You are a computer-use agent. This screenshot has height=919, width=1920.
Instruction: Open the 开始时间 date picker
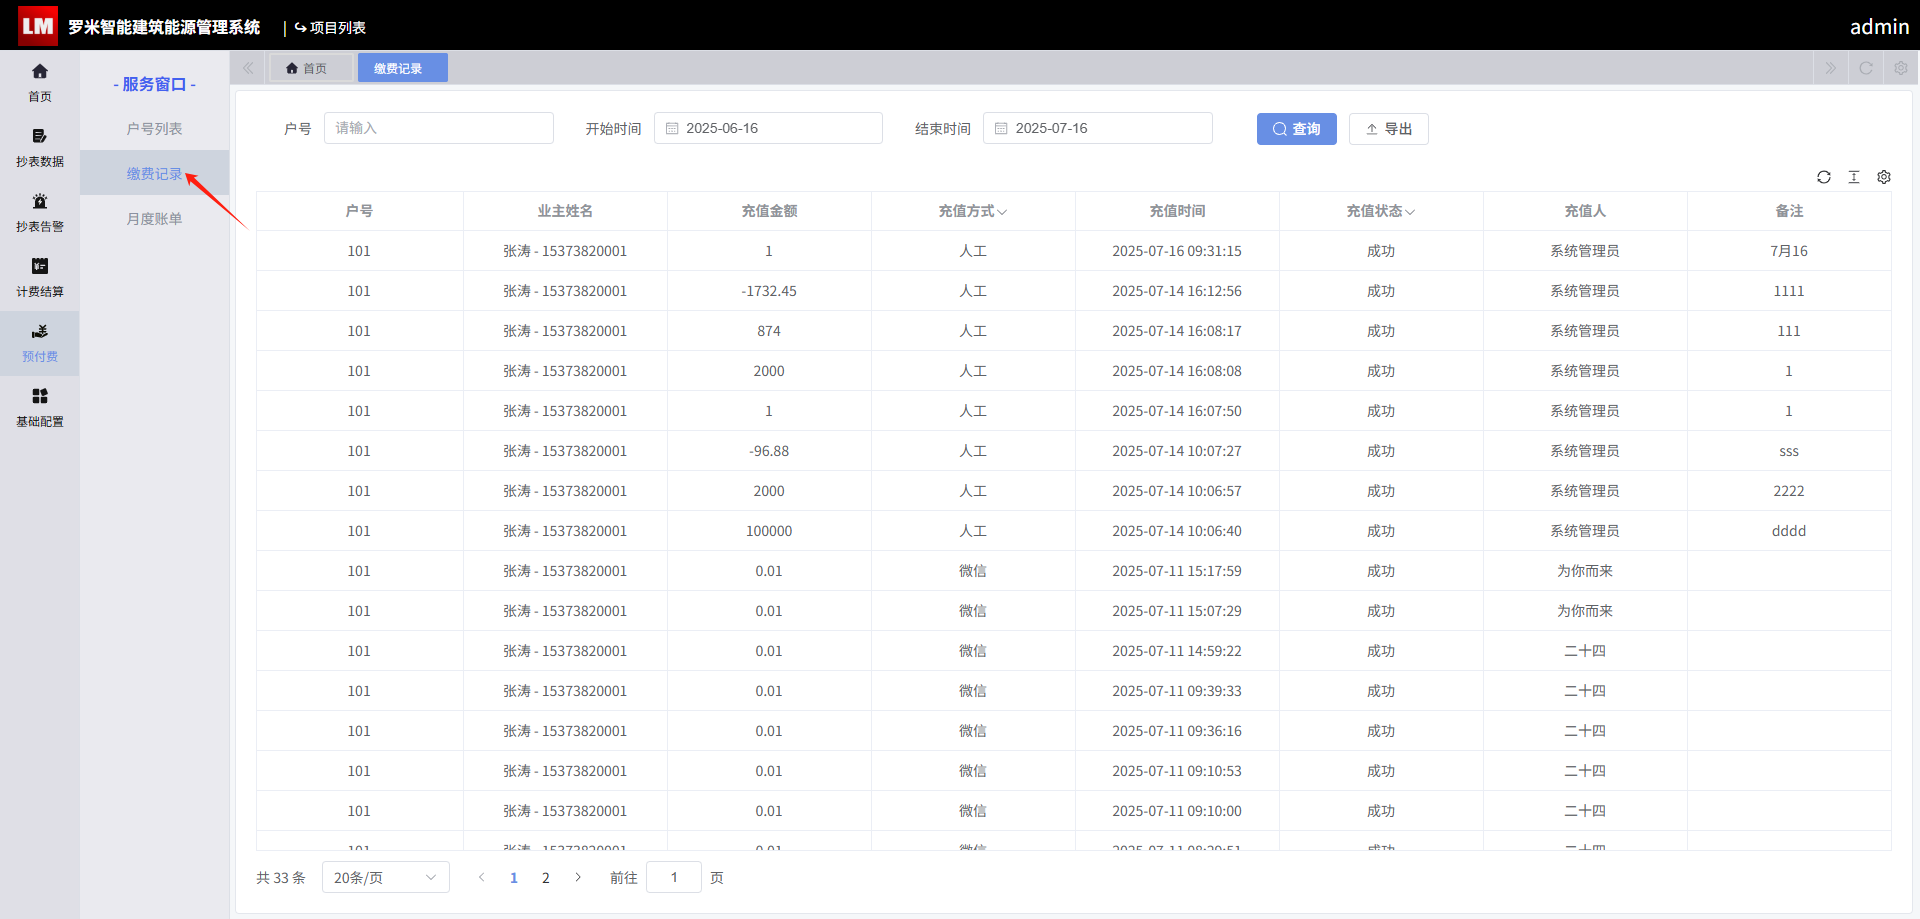pos(768,128)
